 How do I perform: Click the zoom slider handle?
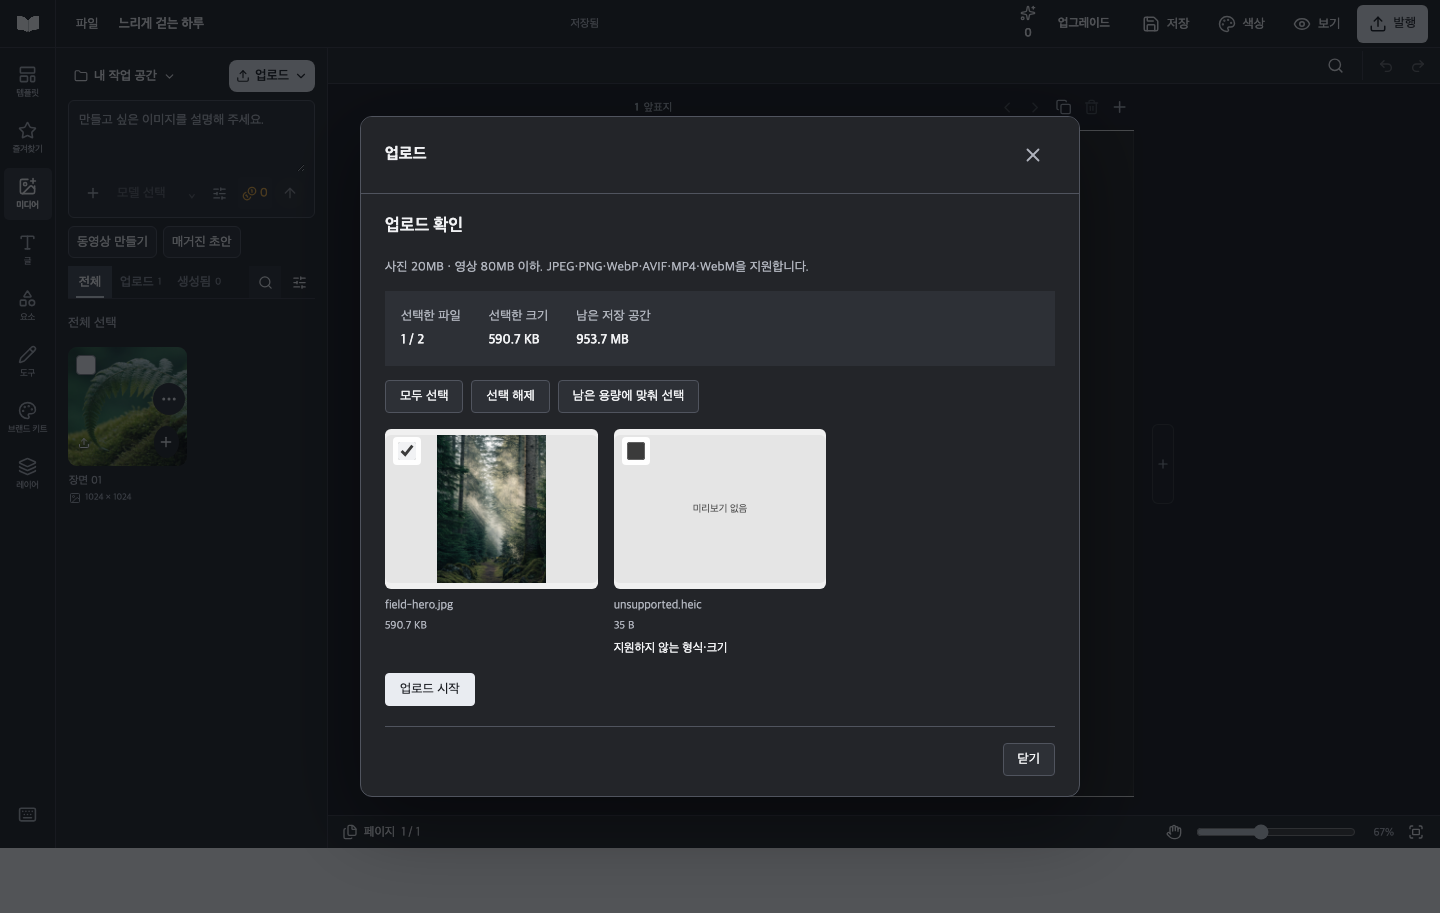[x=1261, y=832]
